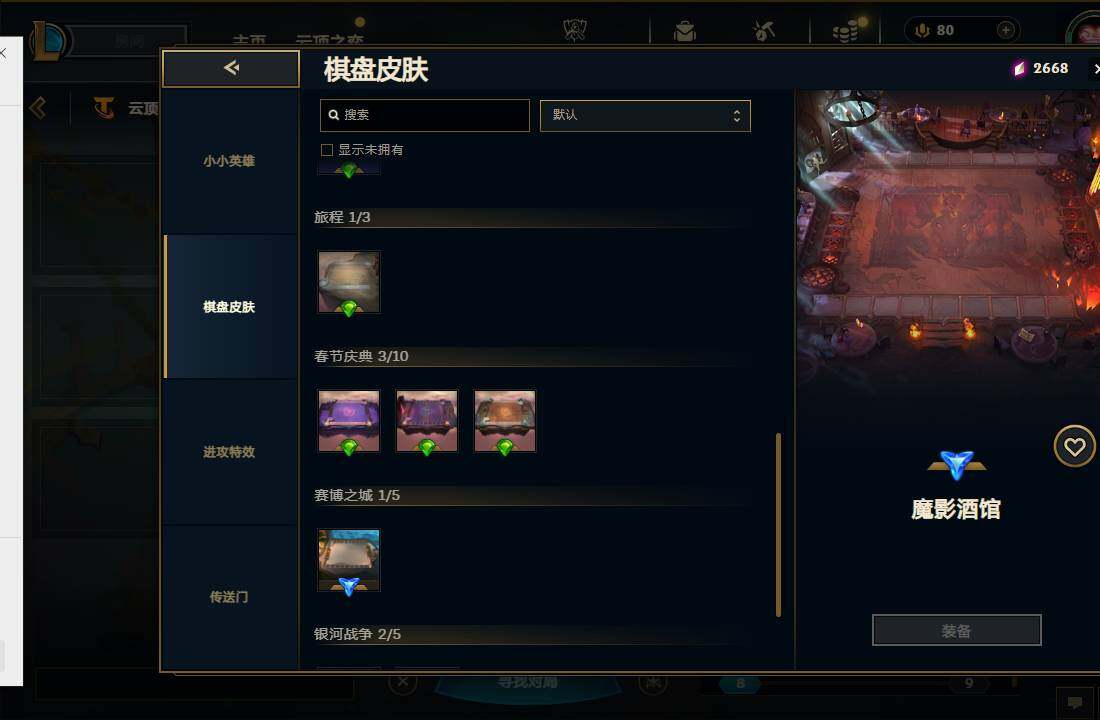Open the coin stack store icon
This screenshot has width=1100, height=720.
coord(845,32)
